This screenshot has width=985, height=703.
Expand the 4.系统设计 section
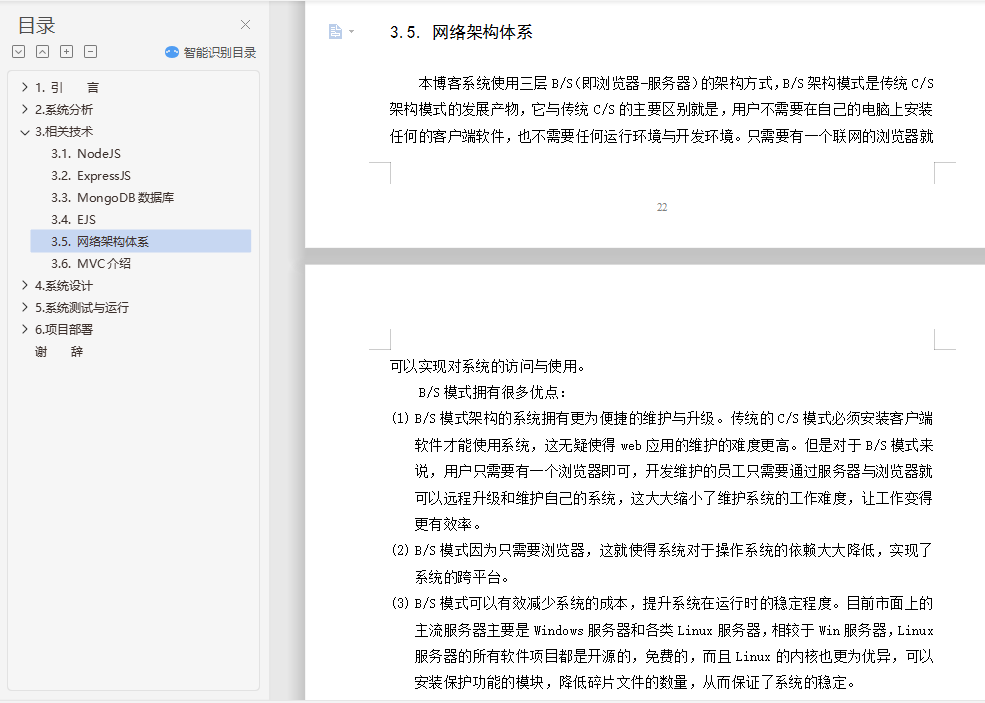(24, 285)
